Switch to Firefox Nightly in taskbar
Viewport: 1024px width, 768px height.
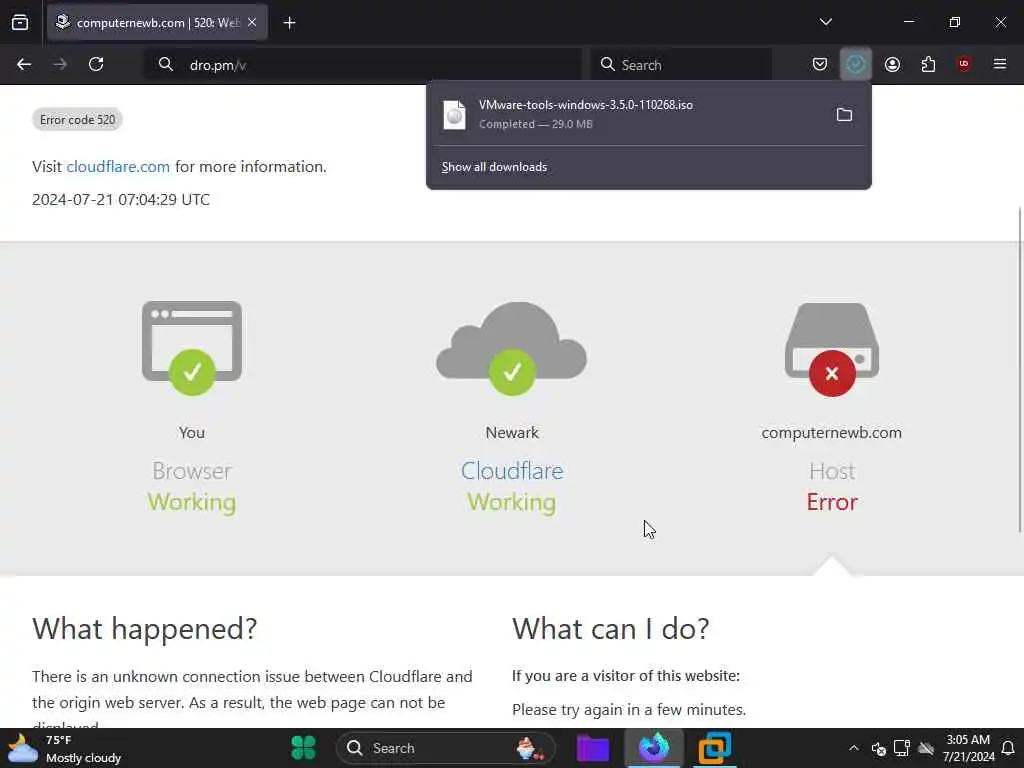click(654, 748)
